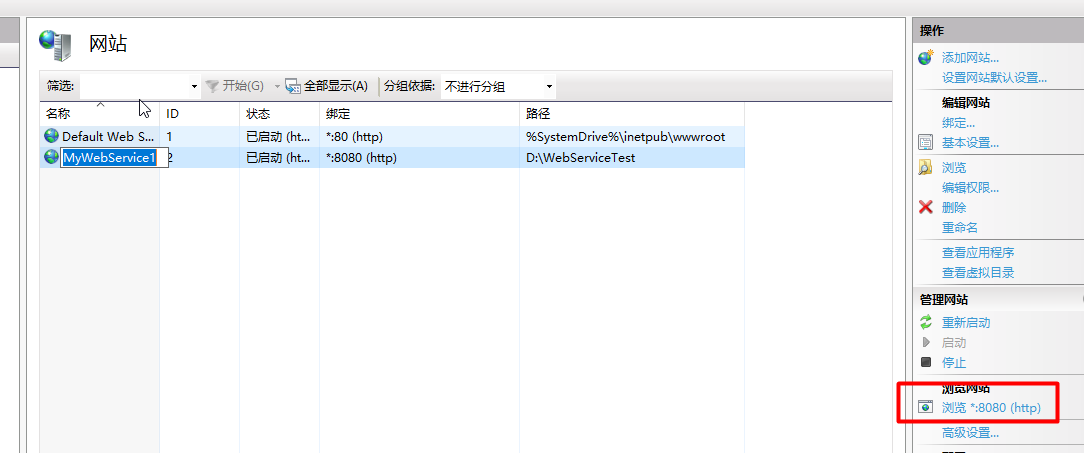Click the red 删除 X icon
Viewport: 1084px width, 453px height.
pyautogui.click(x=926, y=207)
